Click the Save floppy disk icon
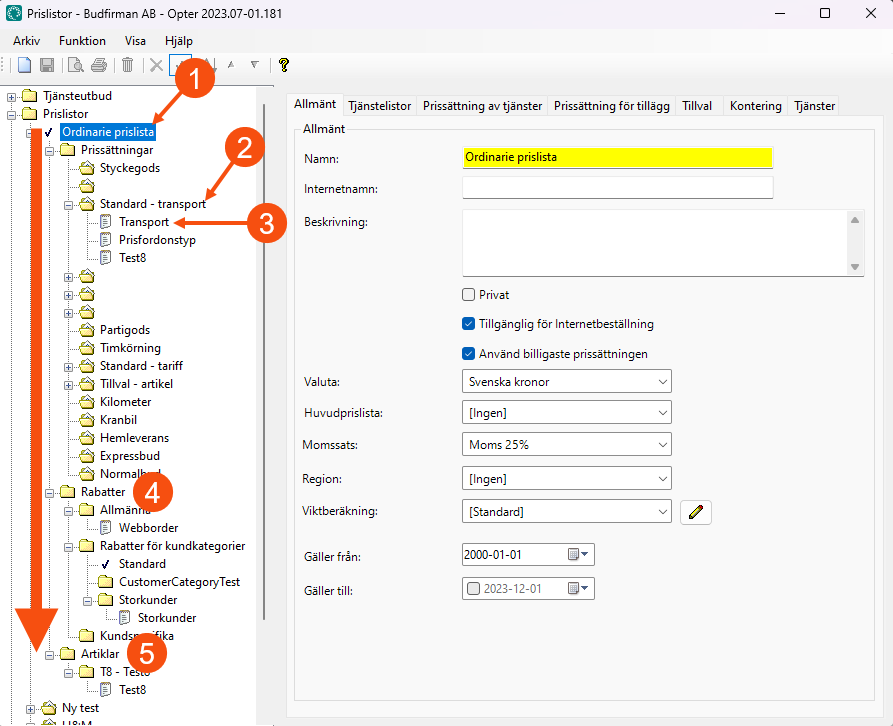 46,65
